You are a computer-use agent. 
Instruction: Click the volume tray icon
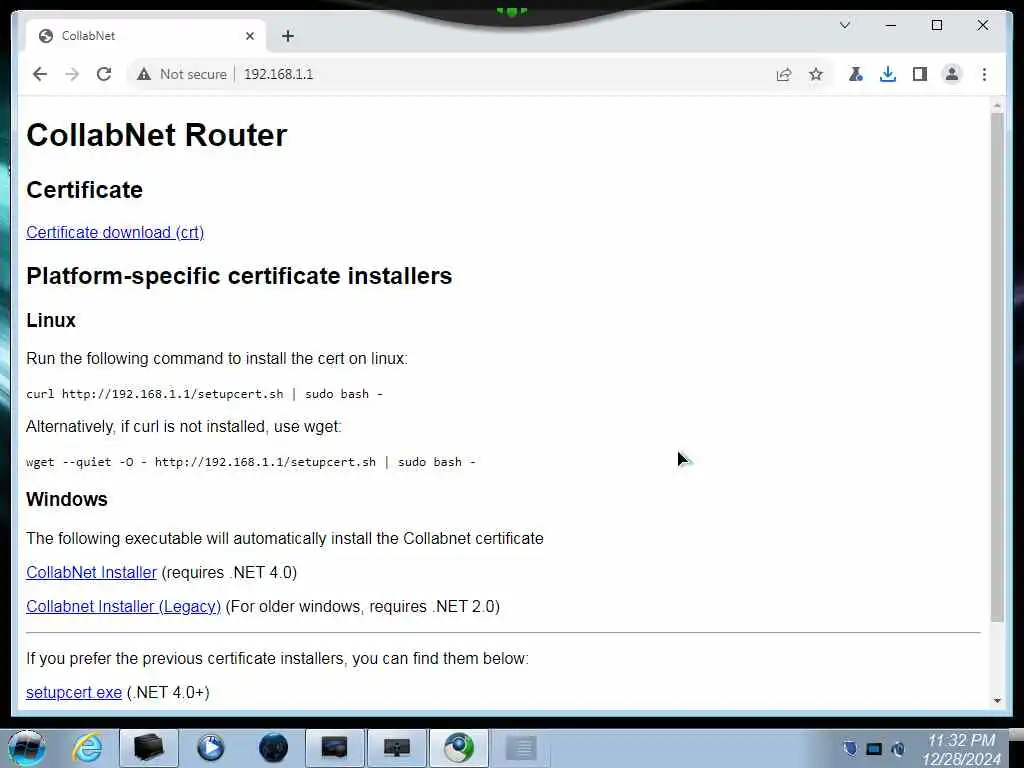coord(898,748)
